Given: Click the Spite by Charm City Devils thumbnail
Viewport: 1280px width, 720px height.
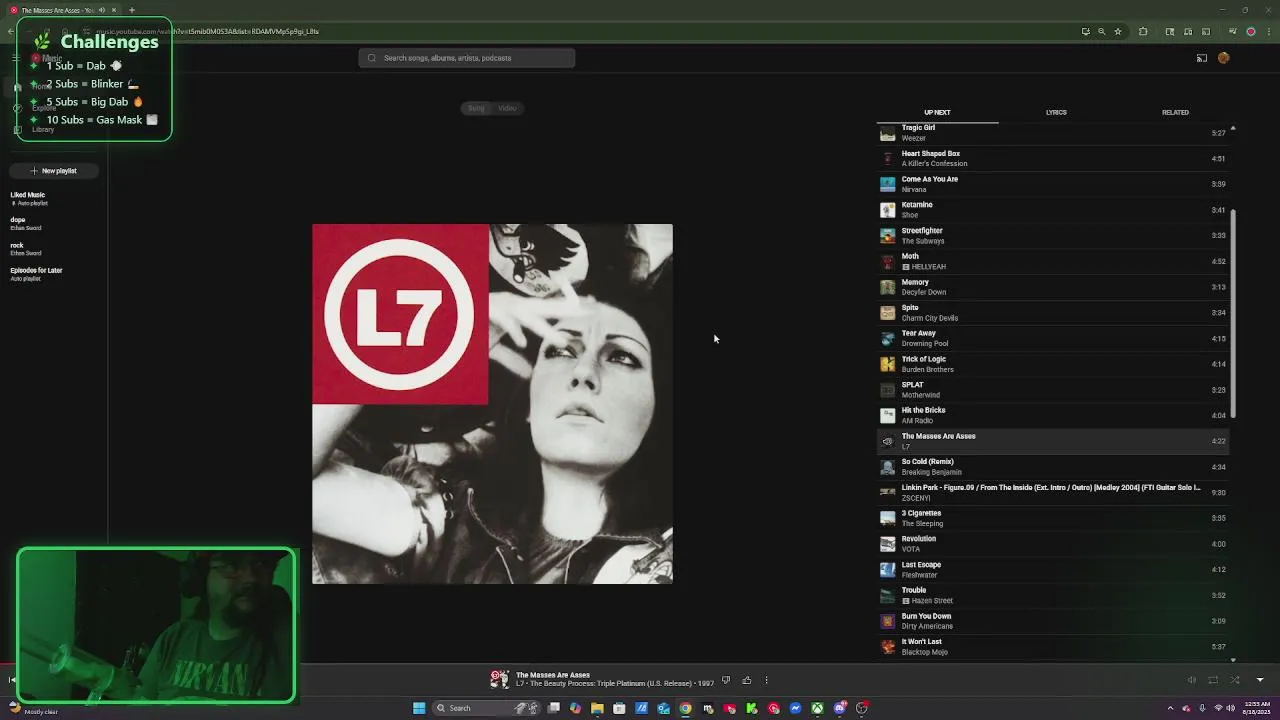Looking at the screenshot, I should tap(887, 313).
